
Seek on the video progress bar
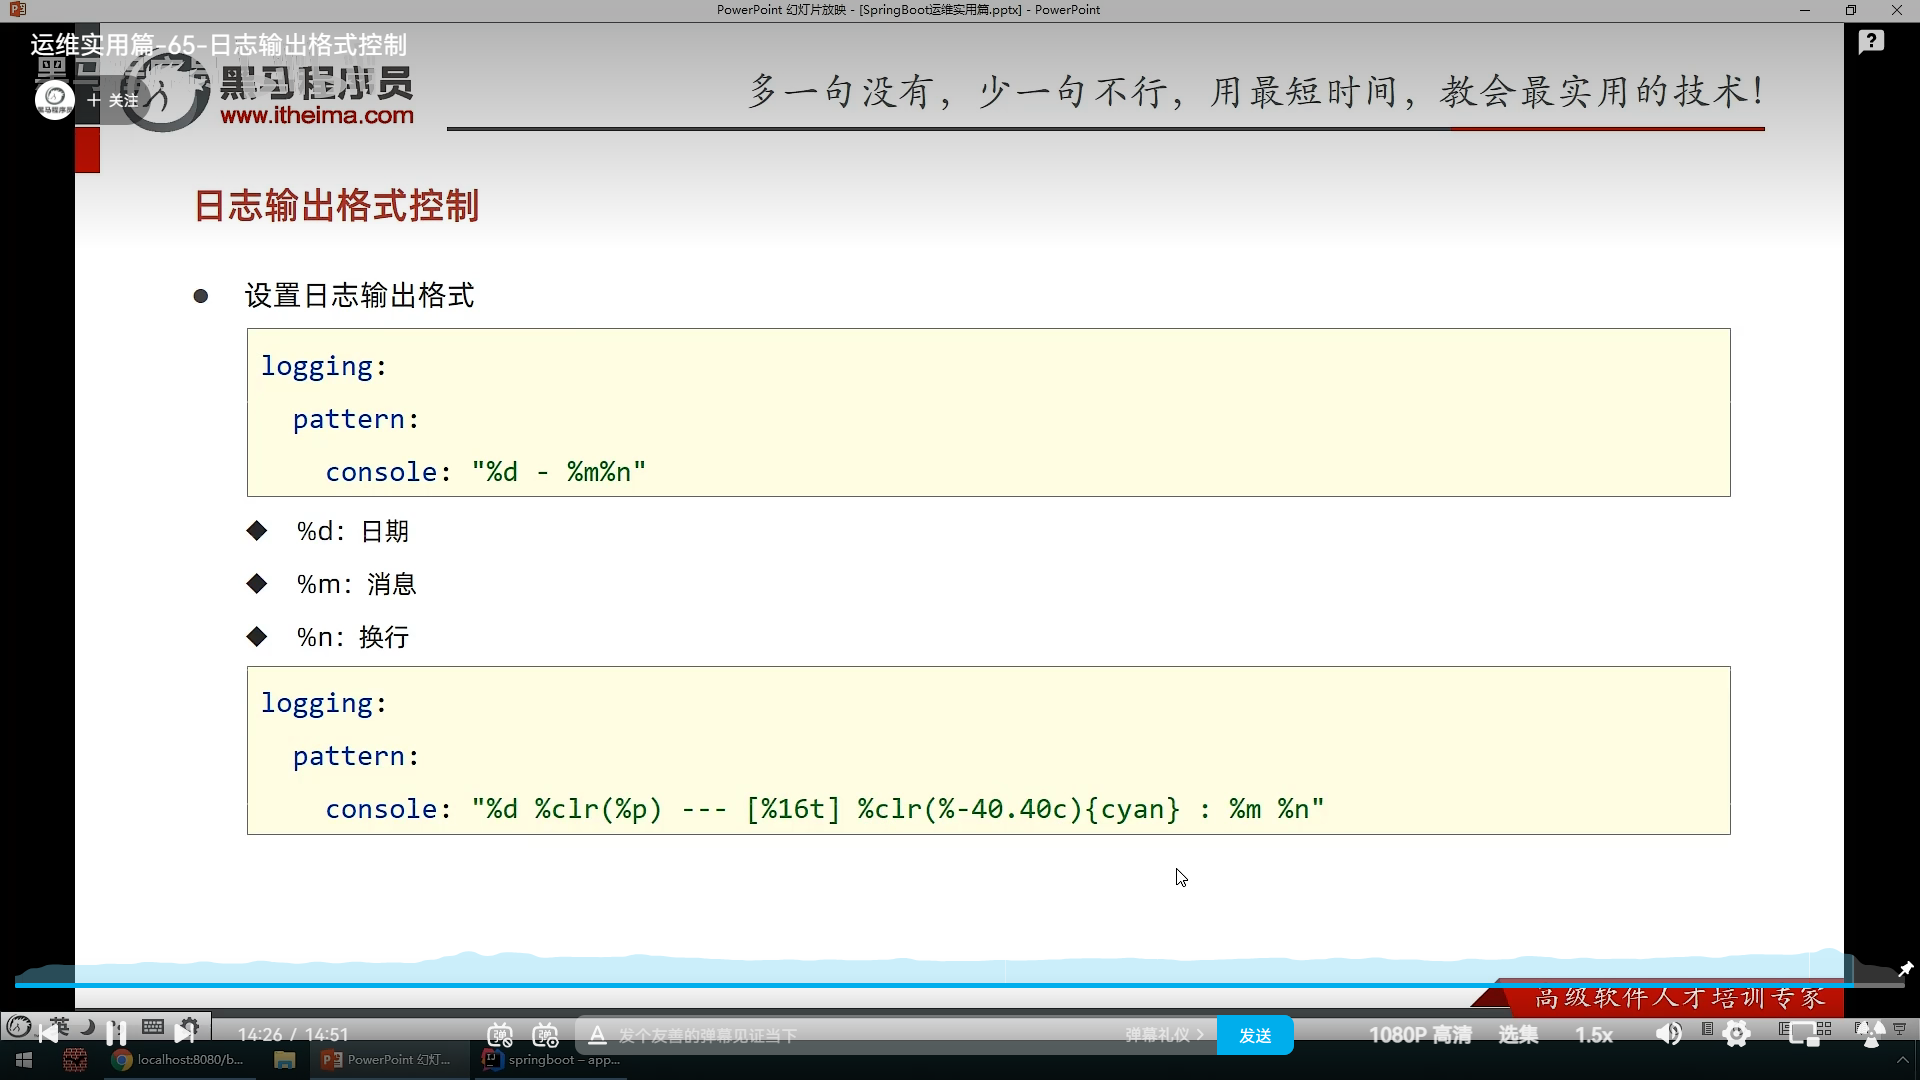(x=960, y=985)
